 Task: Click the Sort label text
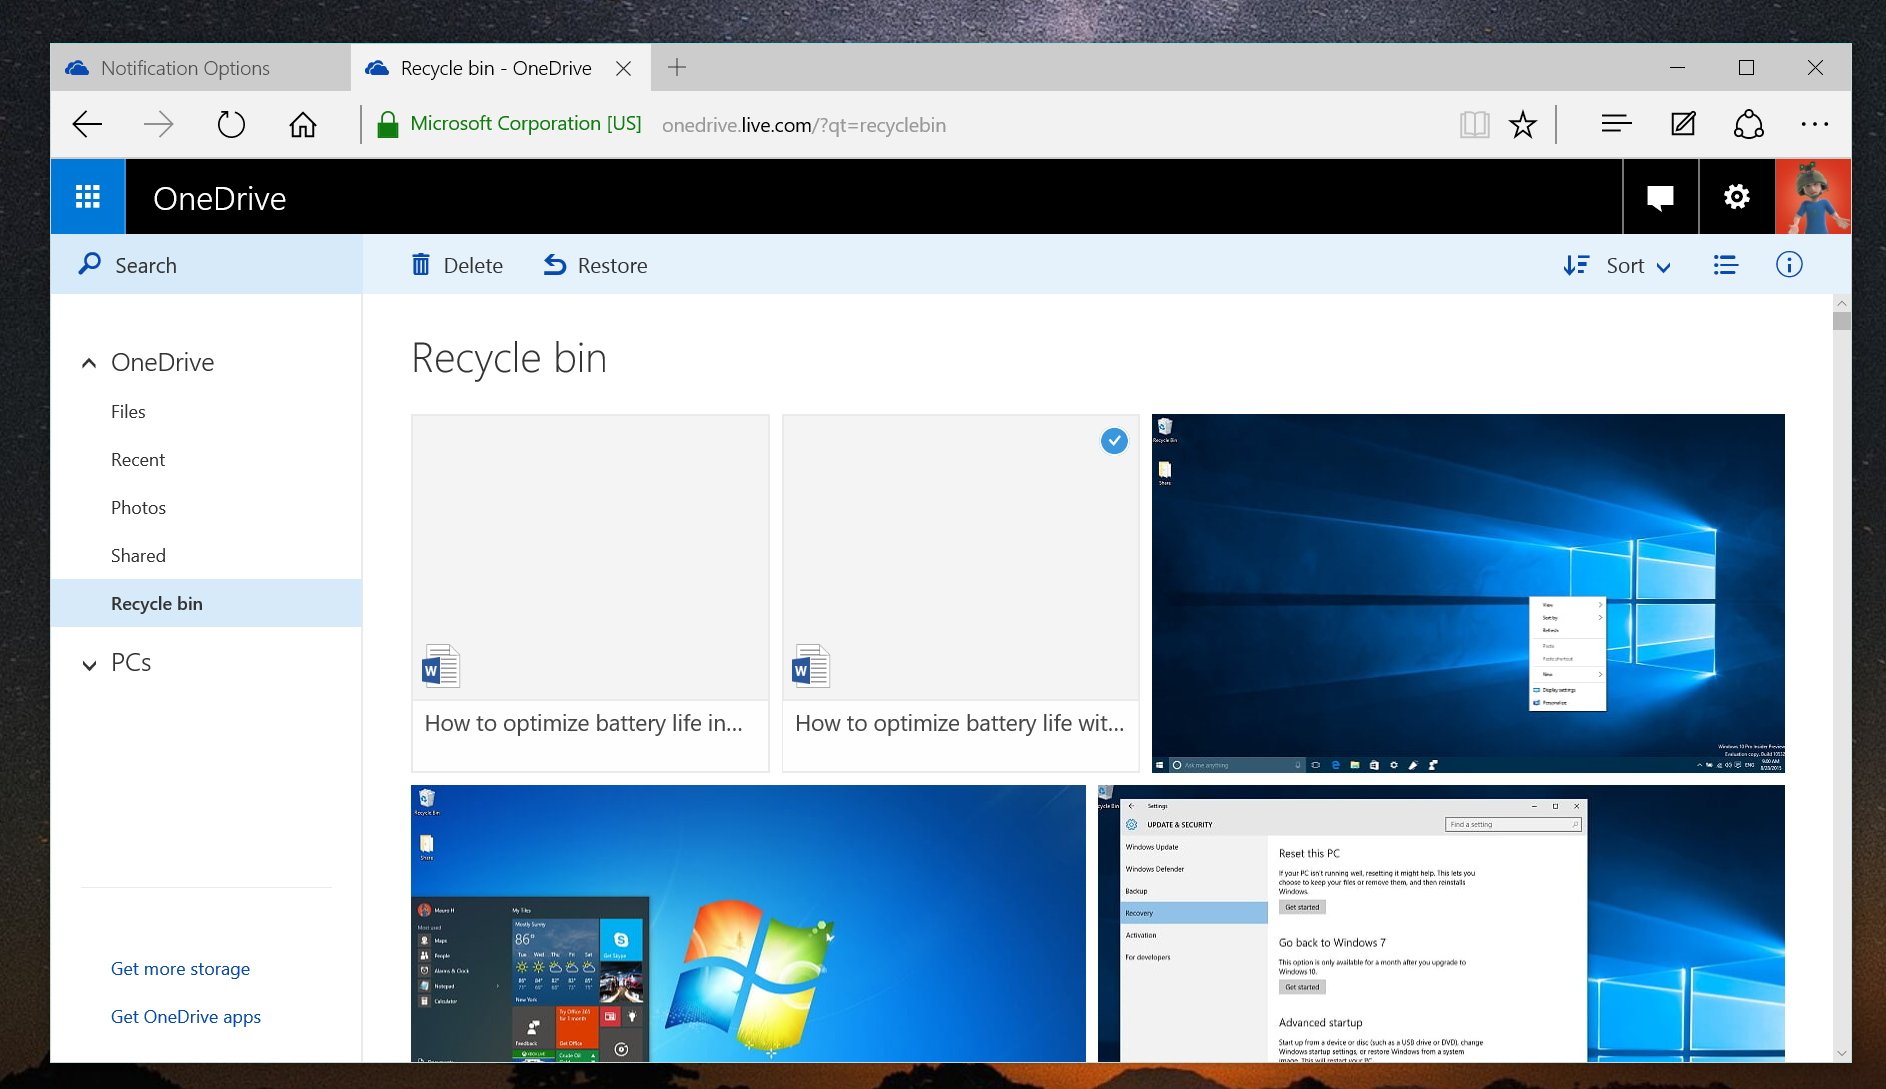tap(1625, 265)
